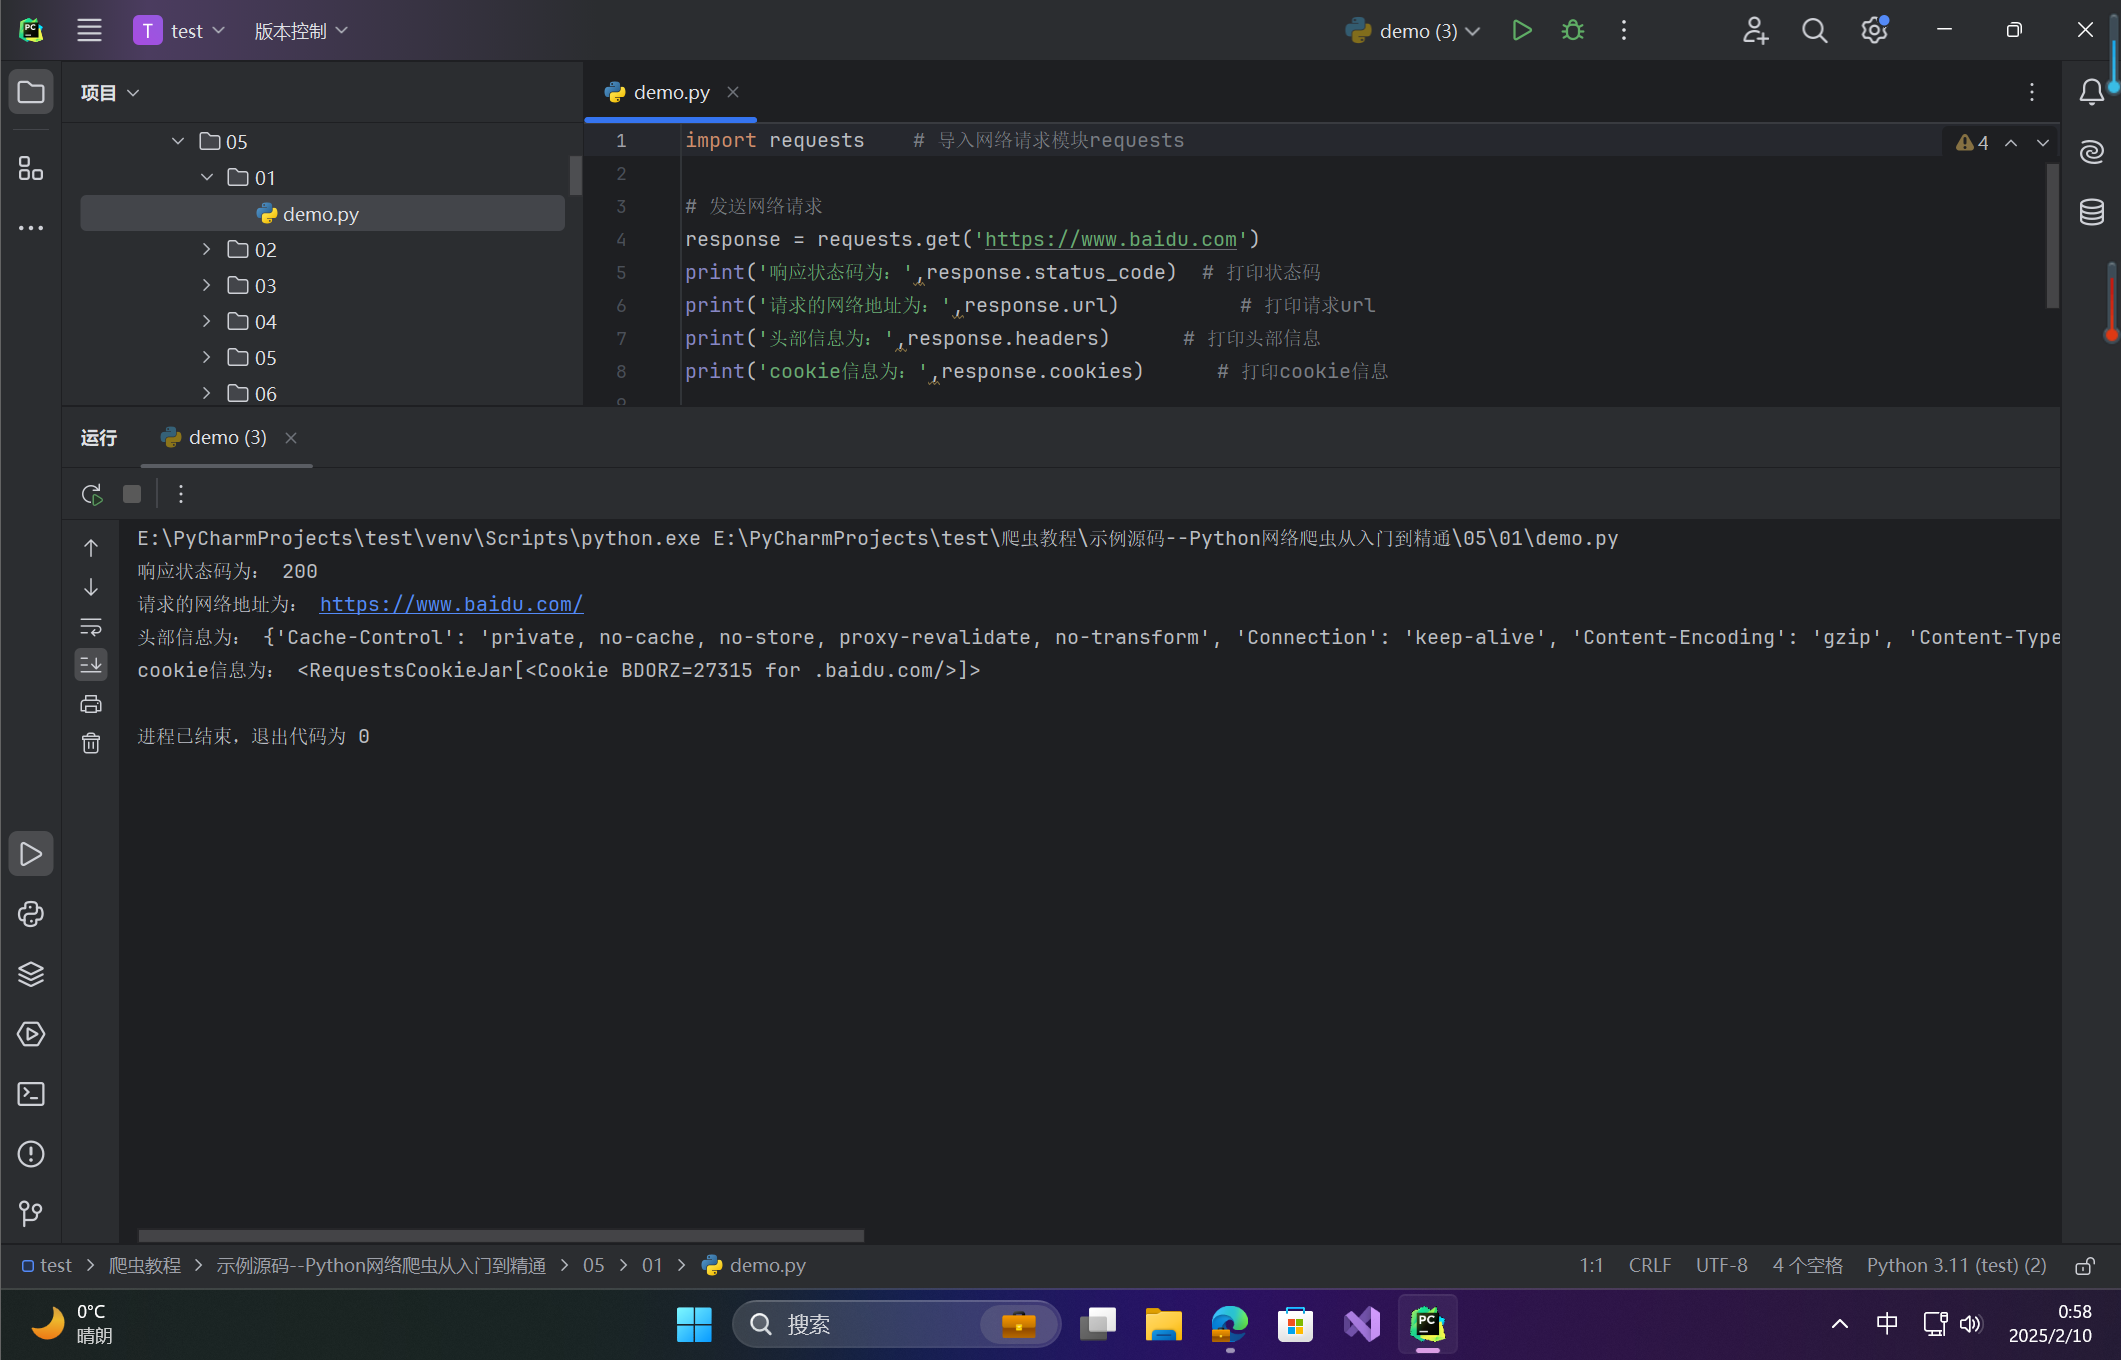Open the Database tool window
The width and height of the screenshot is (2121, 1360).
tap(2091, 212)
